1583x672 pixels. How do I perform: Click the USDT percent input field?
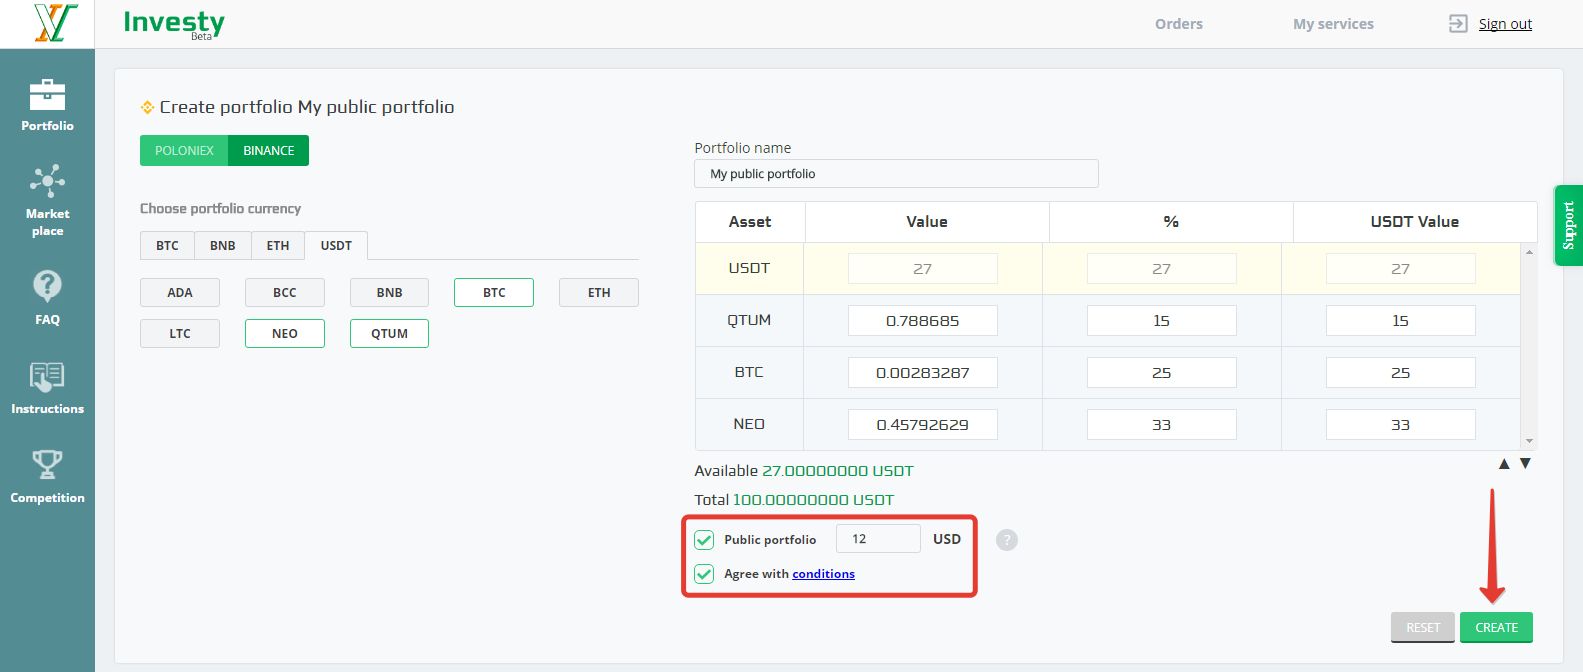(x=1161, y=269)
